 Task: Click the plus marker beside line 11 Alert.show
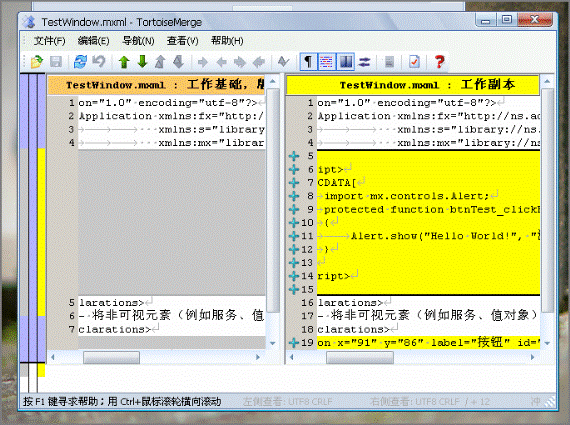coord(294,236)
